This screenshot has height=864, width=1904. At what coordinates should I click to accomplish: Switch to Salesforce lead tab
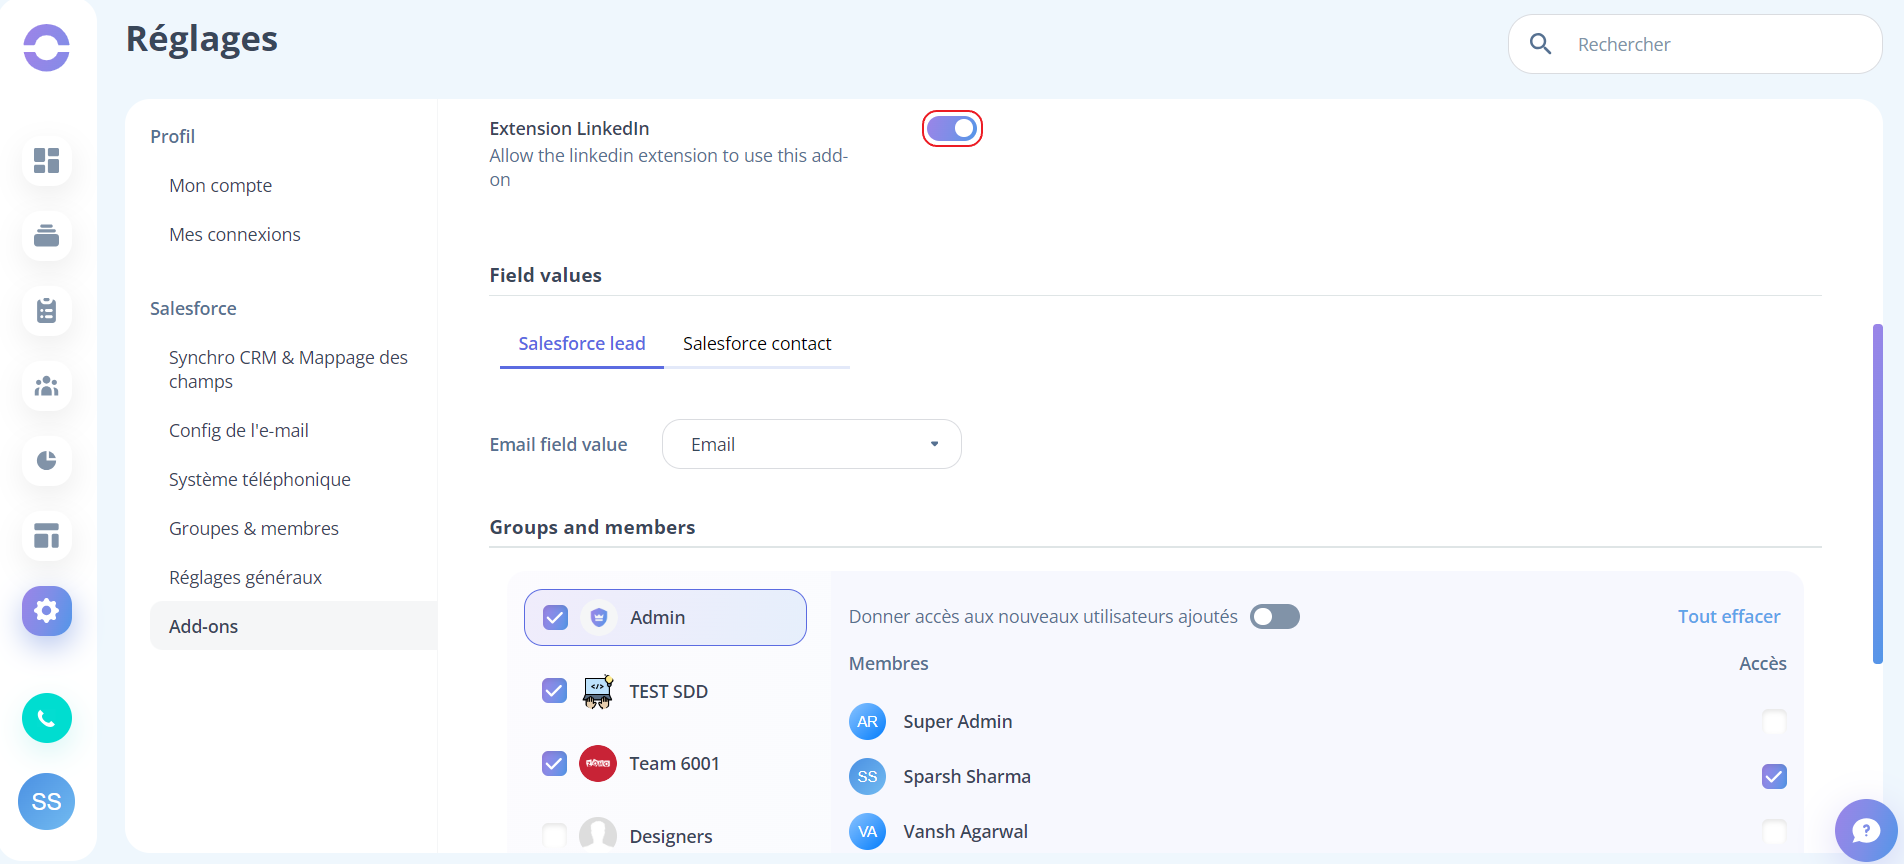(x=582, y=344)
